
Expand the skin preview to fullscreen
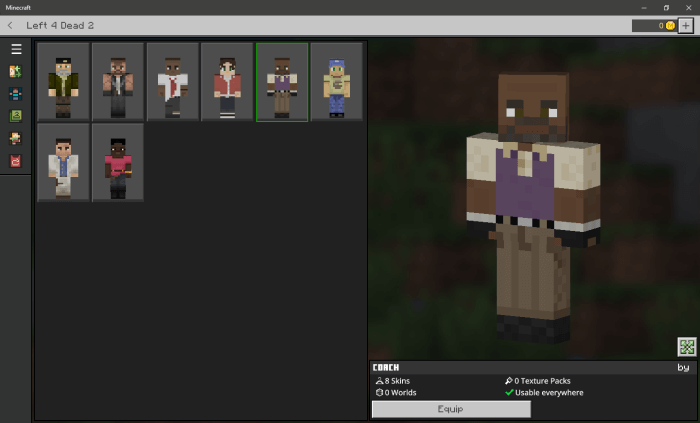(x=686, y=346)
